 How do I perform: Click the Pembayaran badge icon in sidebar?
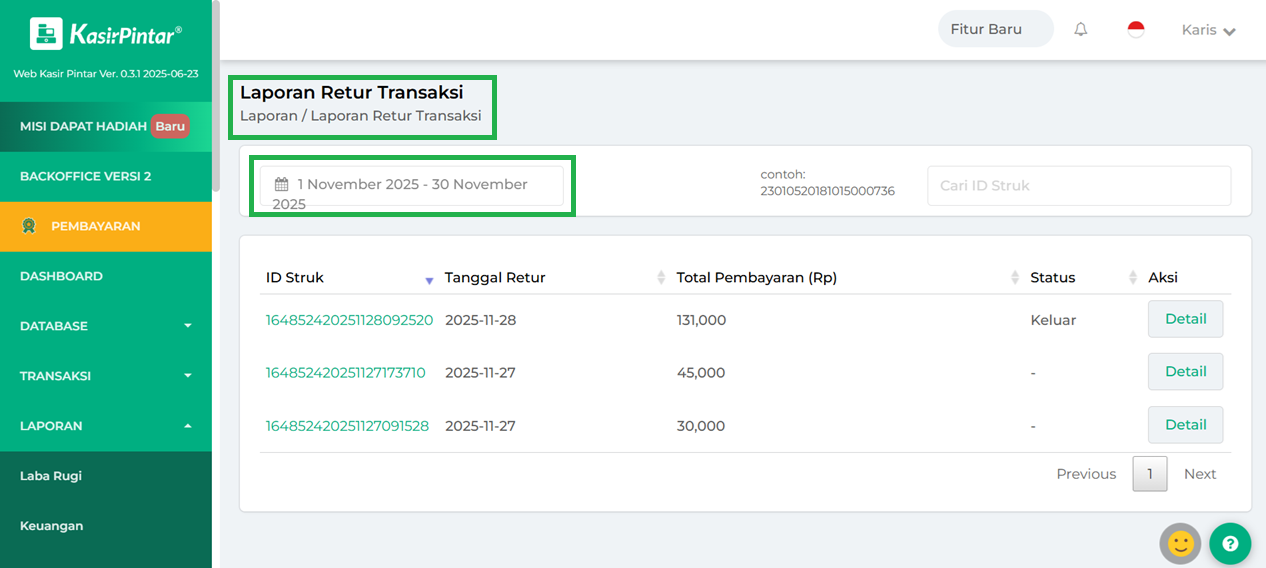[30, 226]
